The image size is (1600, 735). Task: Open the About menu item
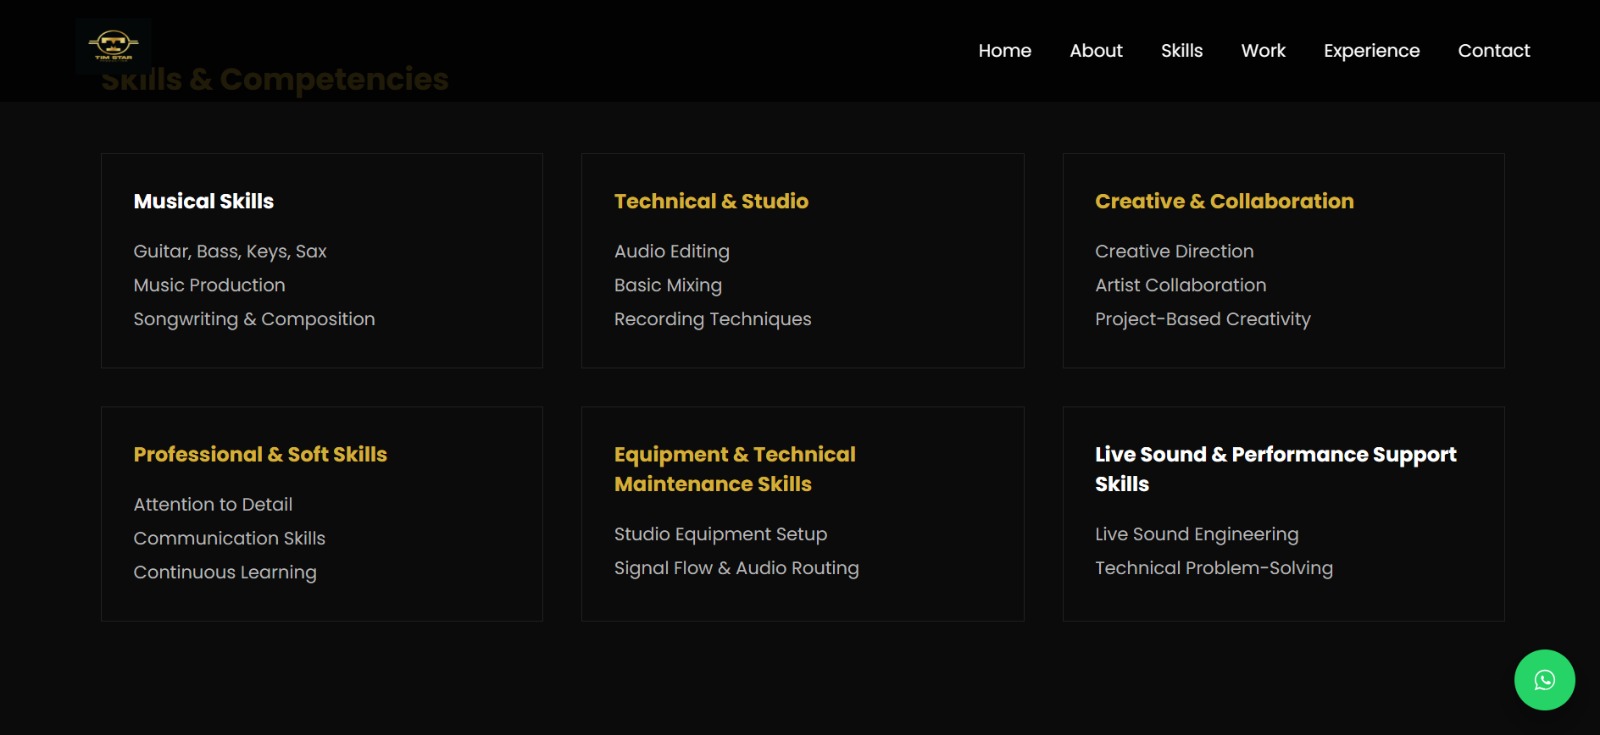pyautogui.click(x=1095, y=51)
